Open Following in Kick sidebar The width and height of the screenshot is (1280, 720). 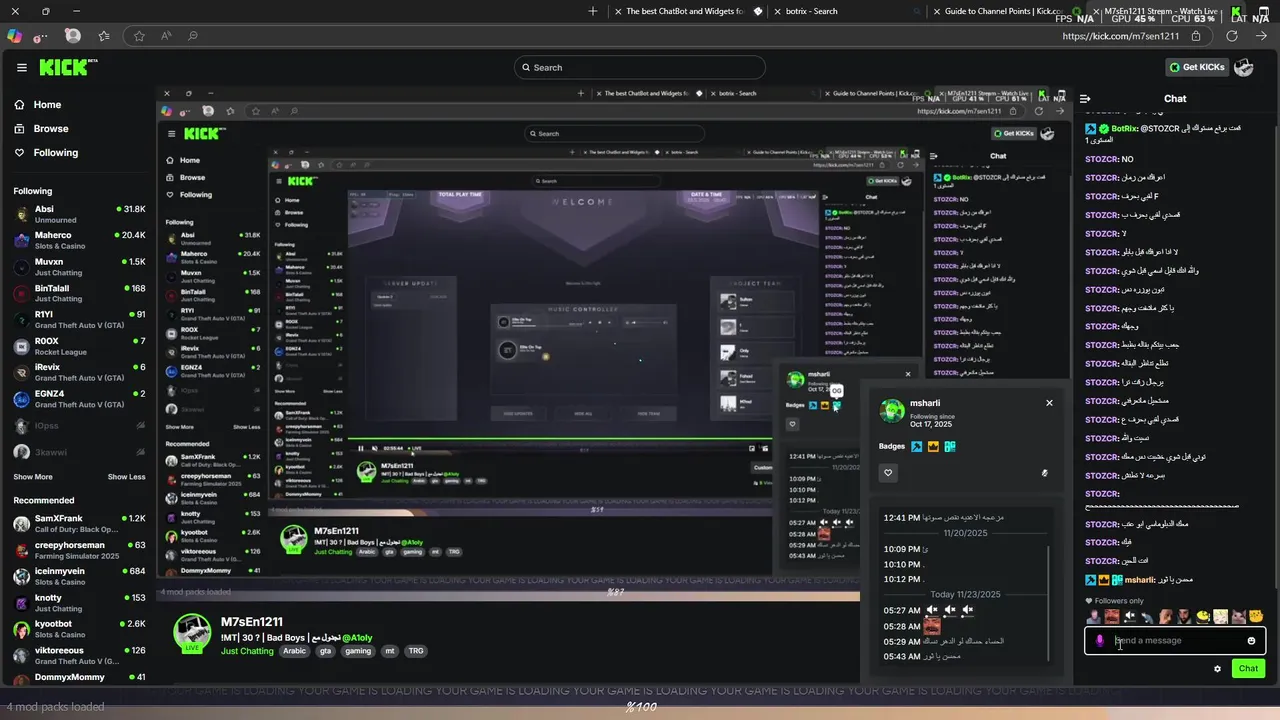(46, 152)
